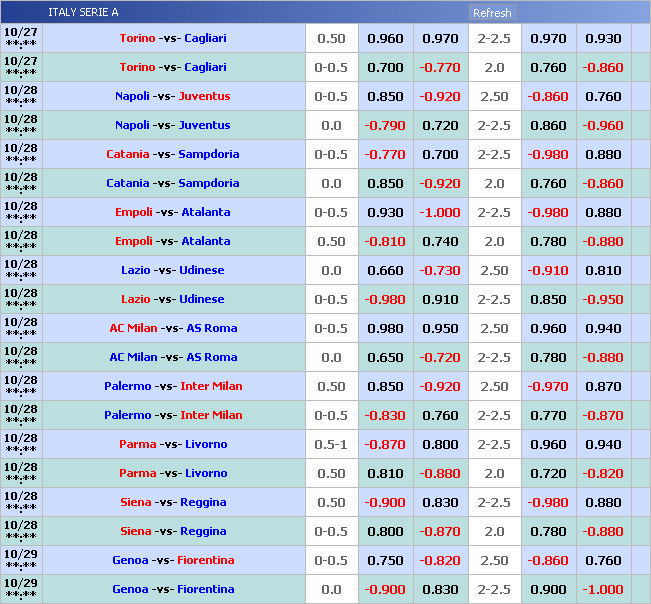Choose -0.970 over odds for Palermo vs Inter Milan
This screenshot has height=604, width=651.
tap(548, 387)
